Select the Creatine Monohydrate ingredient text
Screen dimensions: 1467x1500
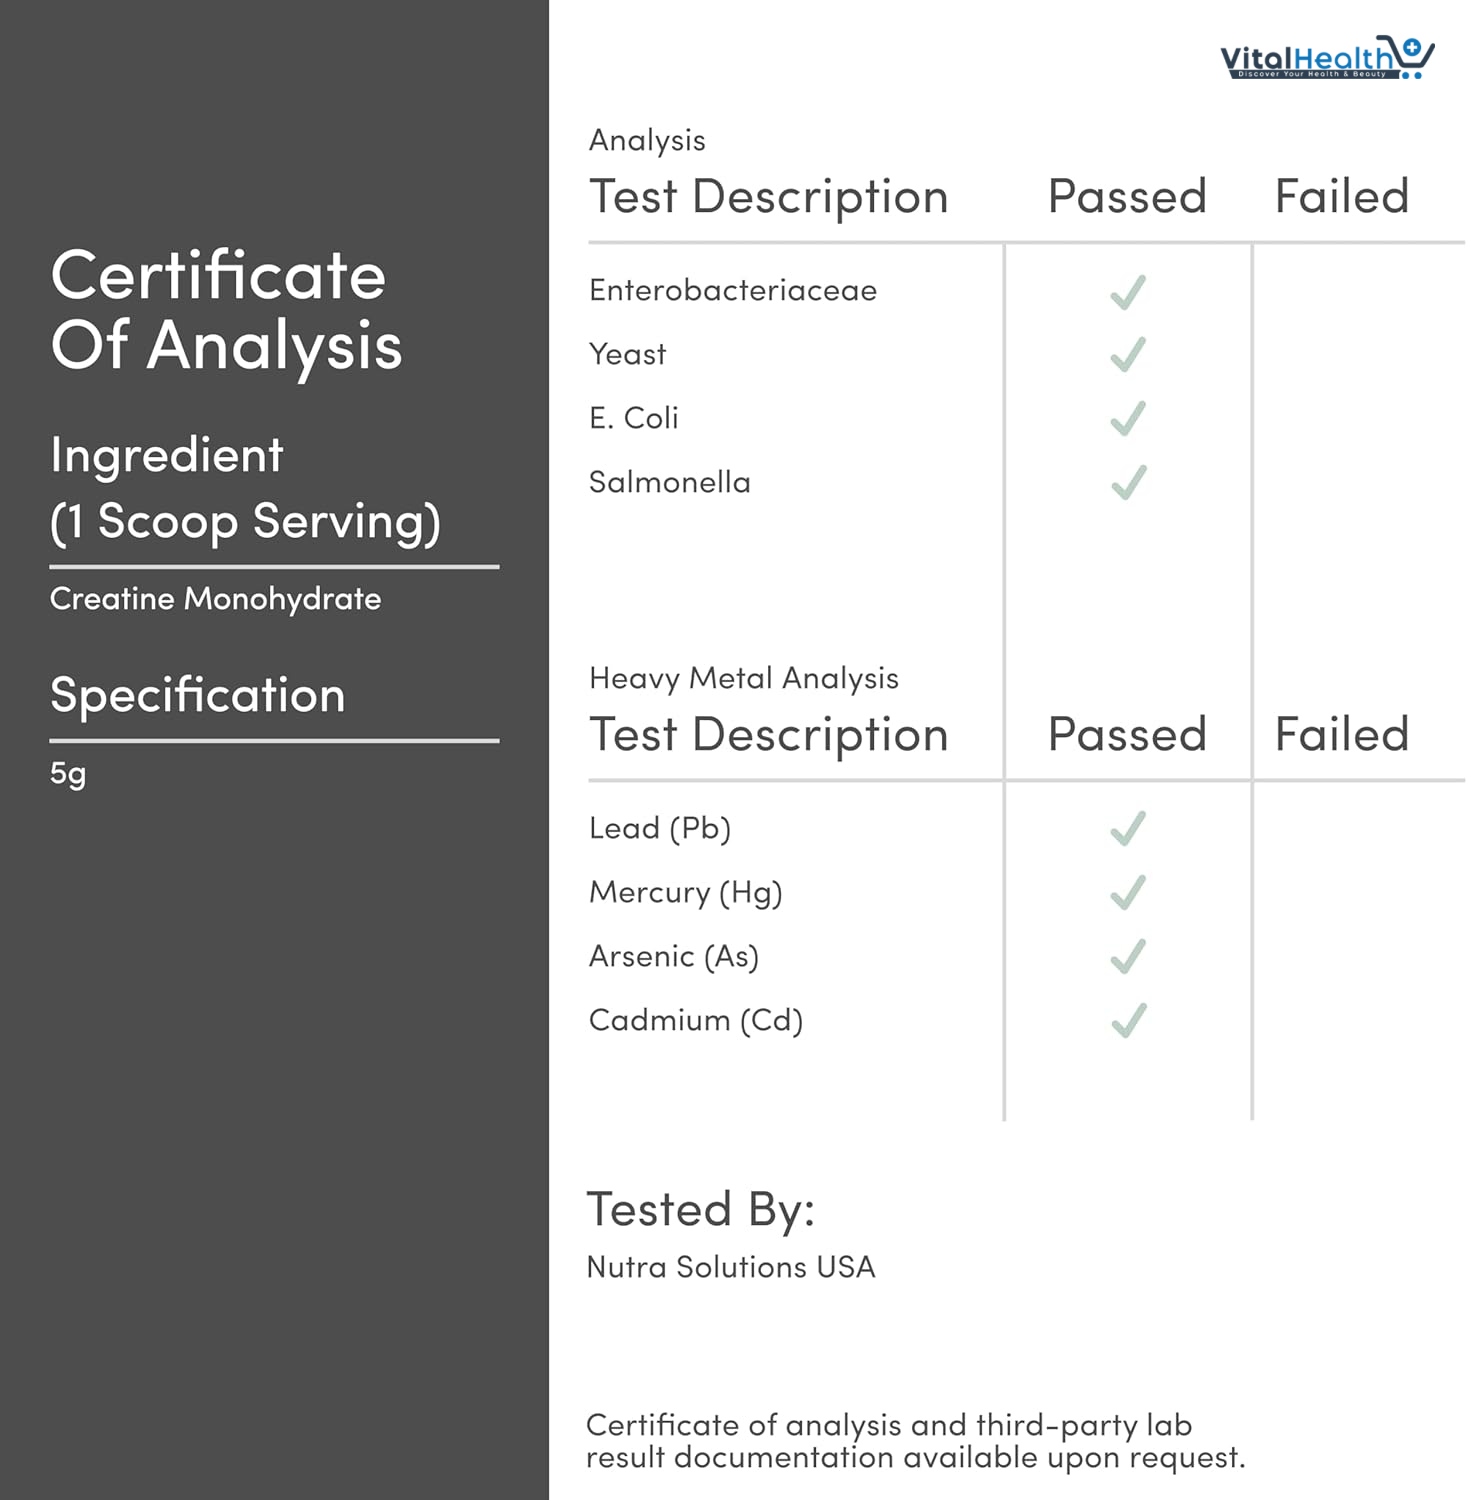(215, 599)
